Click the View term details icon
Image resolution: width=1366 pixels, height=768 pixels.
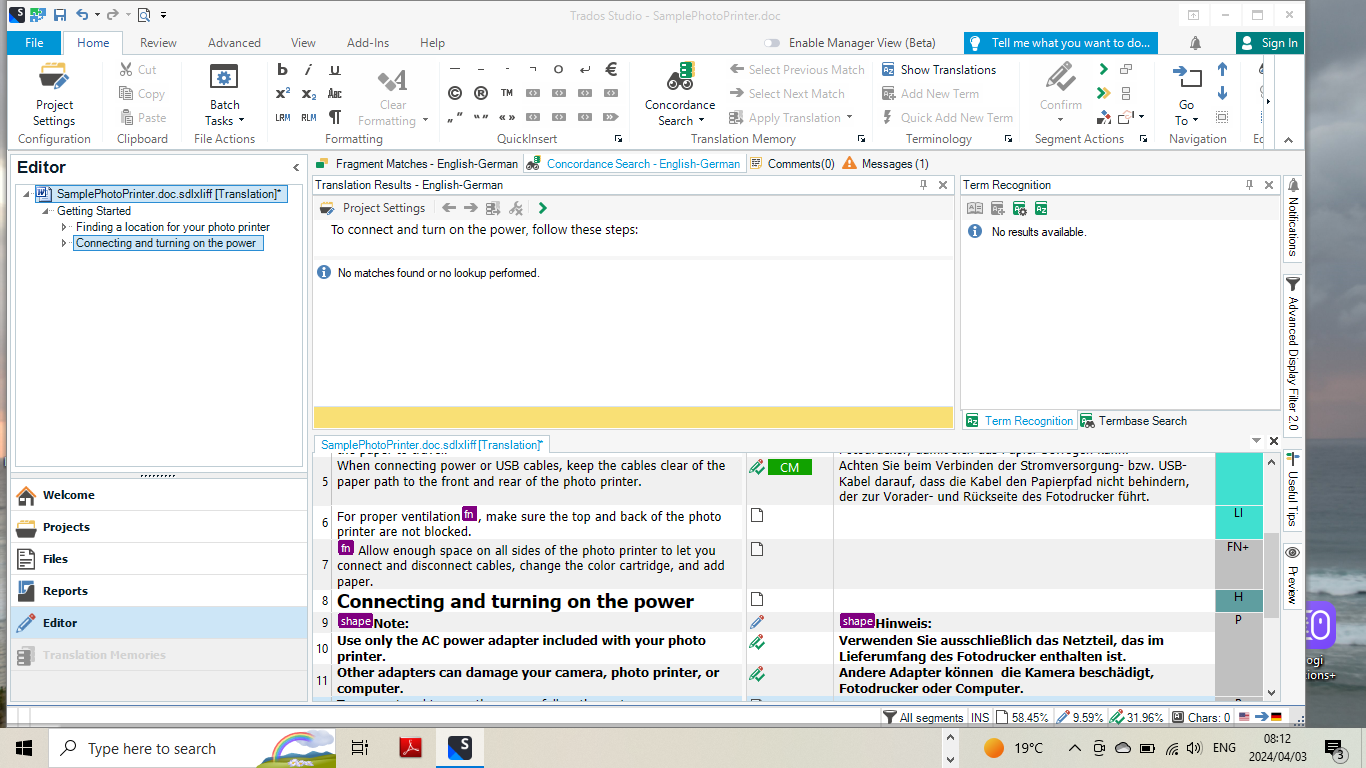975,208
